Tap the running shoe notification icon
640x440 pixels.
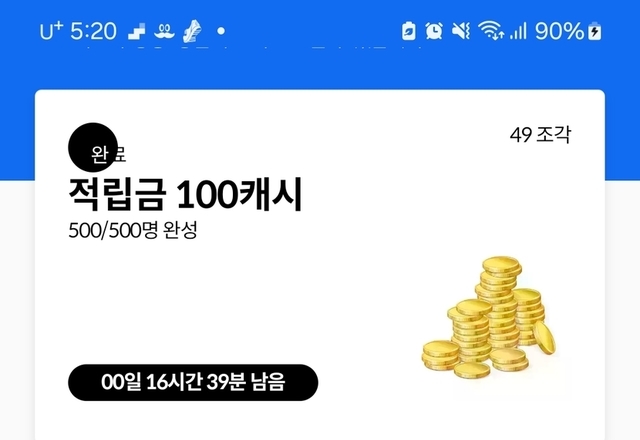coord(191,31)
